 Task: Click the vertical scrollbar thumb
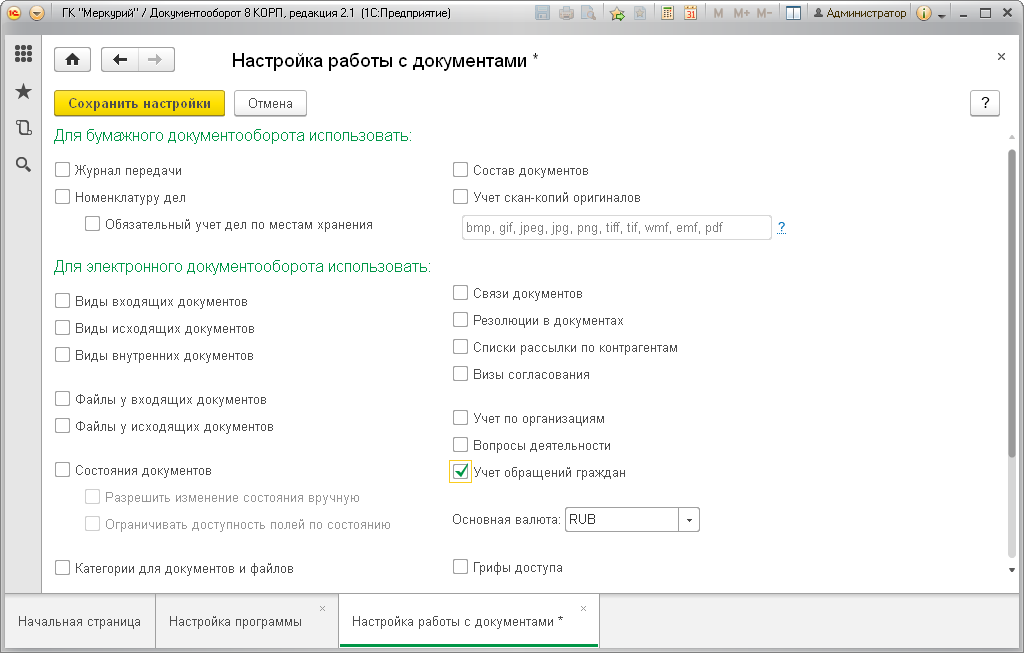point(1012,304)
